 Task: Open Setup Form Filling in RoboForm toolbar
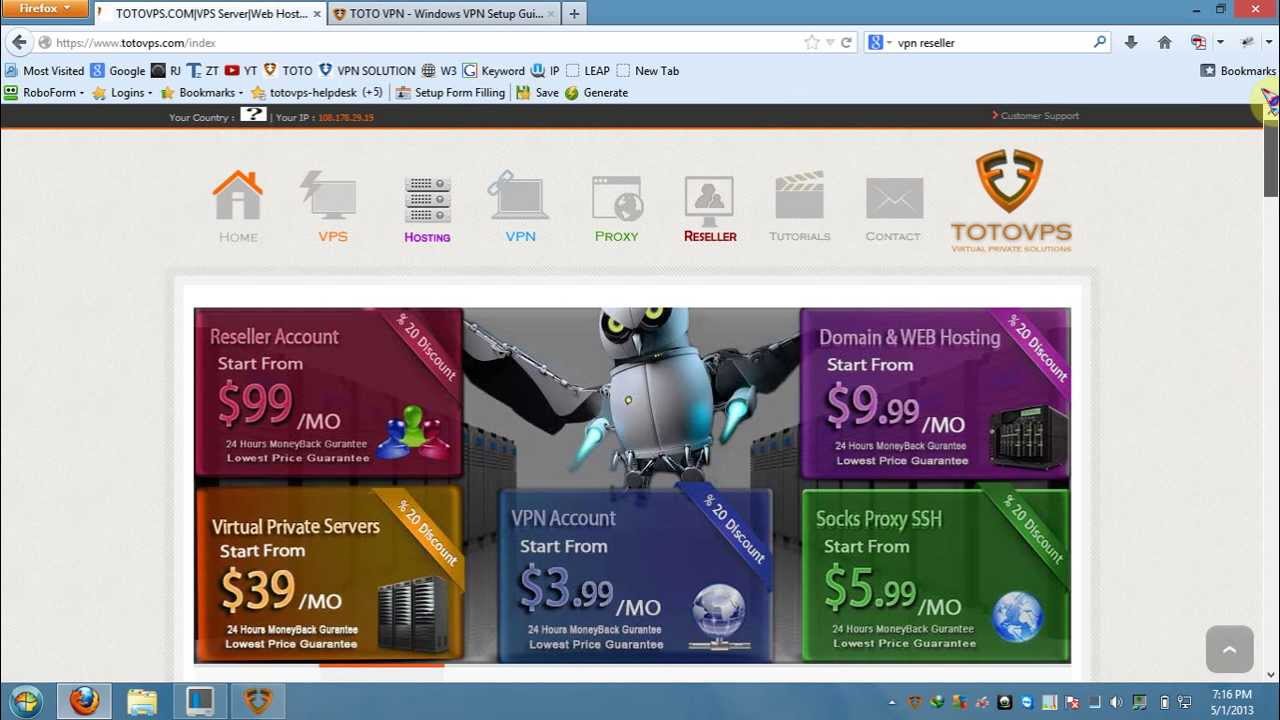(x=451, y=92)
